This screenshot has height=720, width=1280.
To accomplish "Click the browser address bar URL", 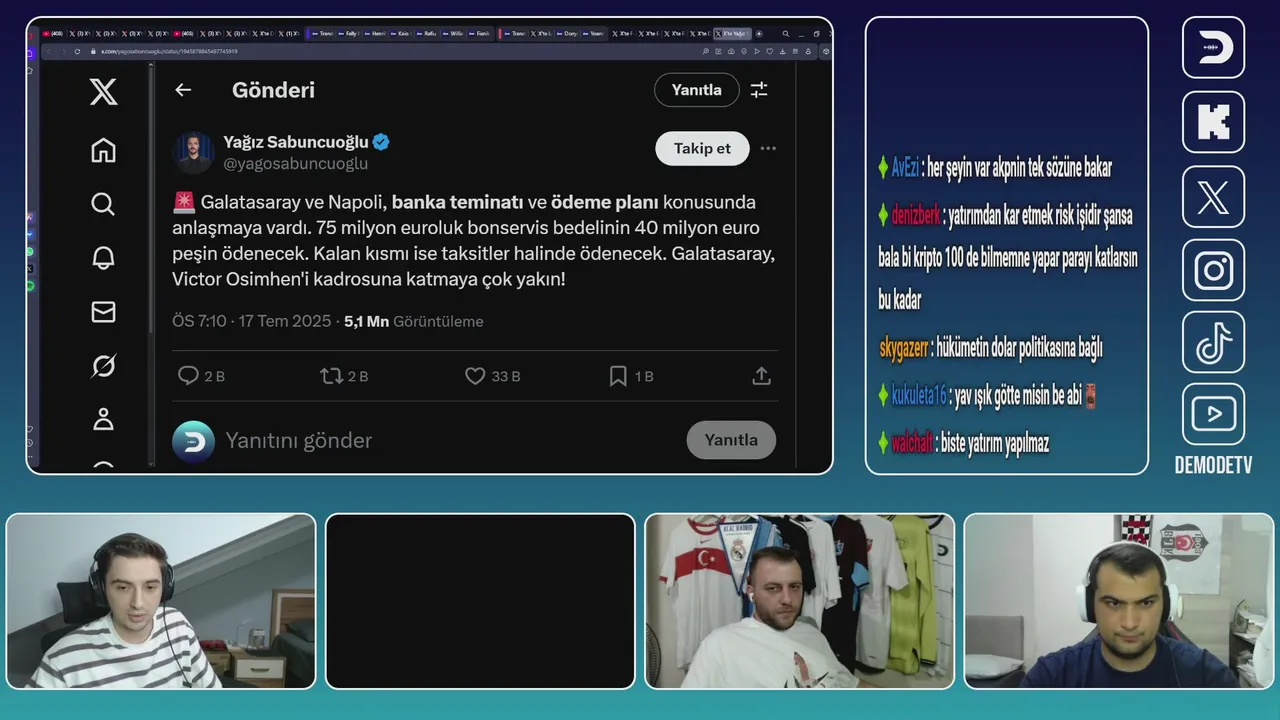I will tap(168, 51).
